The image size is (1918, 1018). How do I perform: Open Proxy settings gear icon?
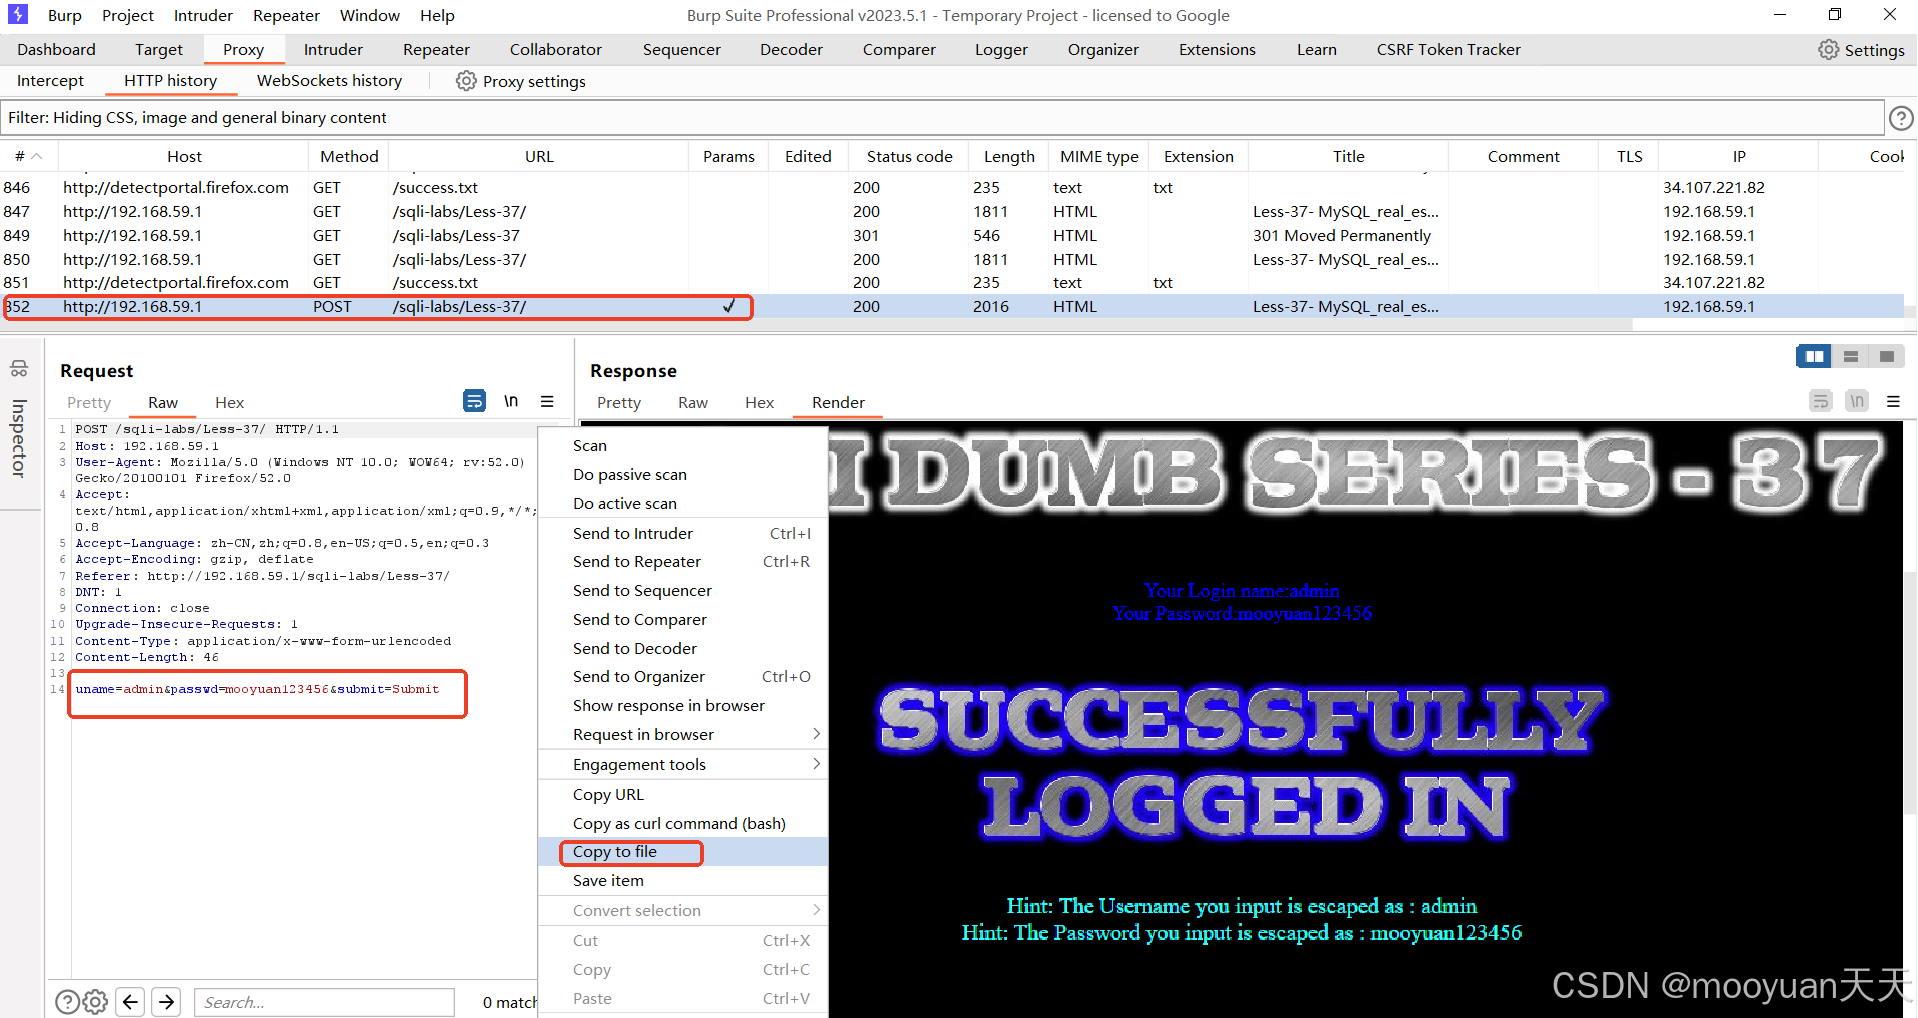click(x=466, y=81)
